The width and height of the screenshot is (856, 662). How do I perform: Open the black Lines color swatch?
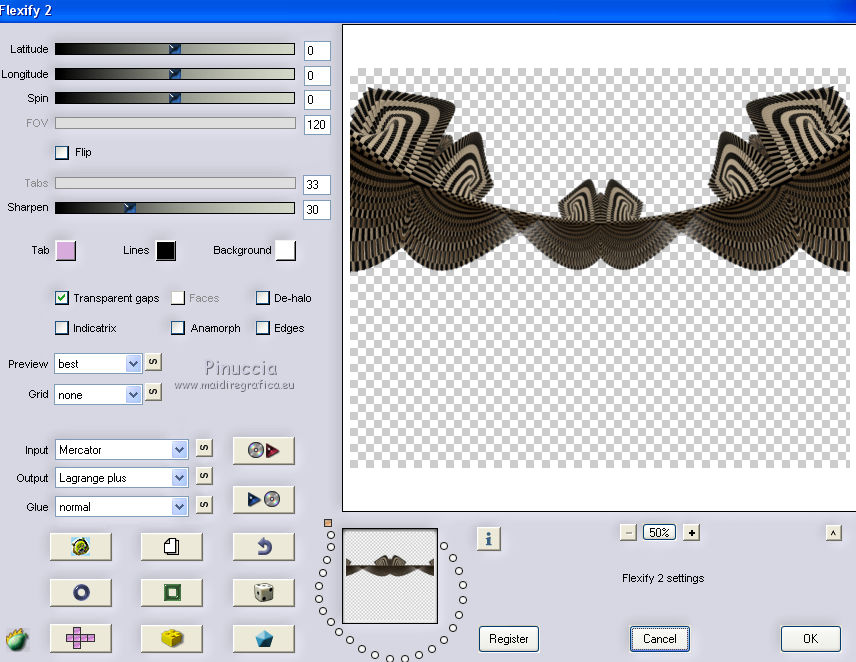click(166, 251)
